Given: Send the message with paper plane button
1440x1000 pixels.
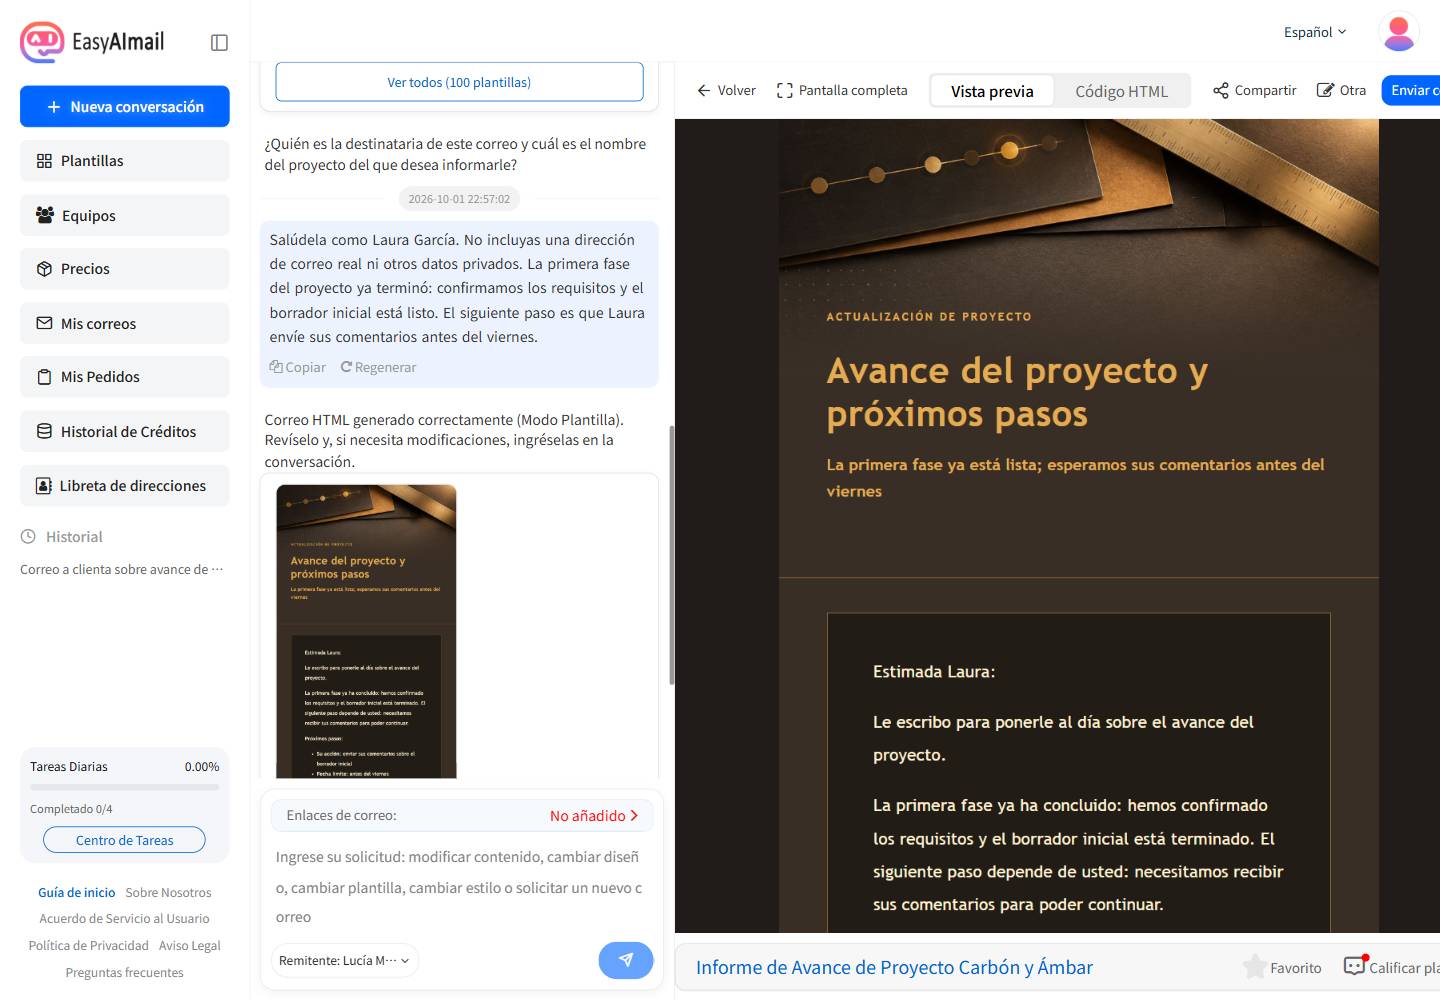Looking at the screenshot, I should tap(626, 960).
